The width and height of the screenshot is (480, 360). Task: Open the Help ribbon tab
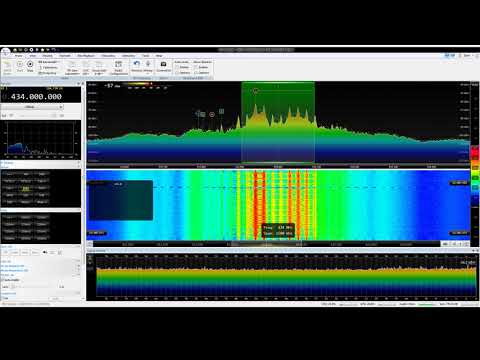pos(159,56)
